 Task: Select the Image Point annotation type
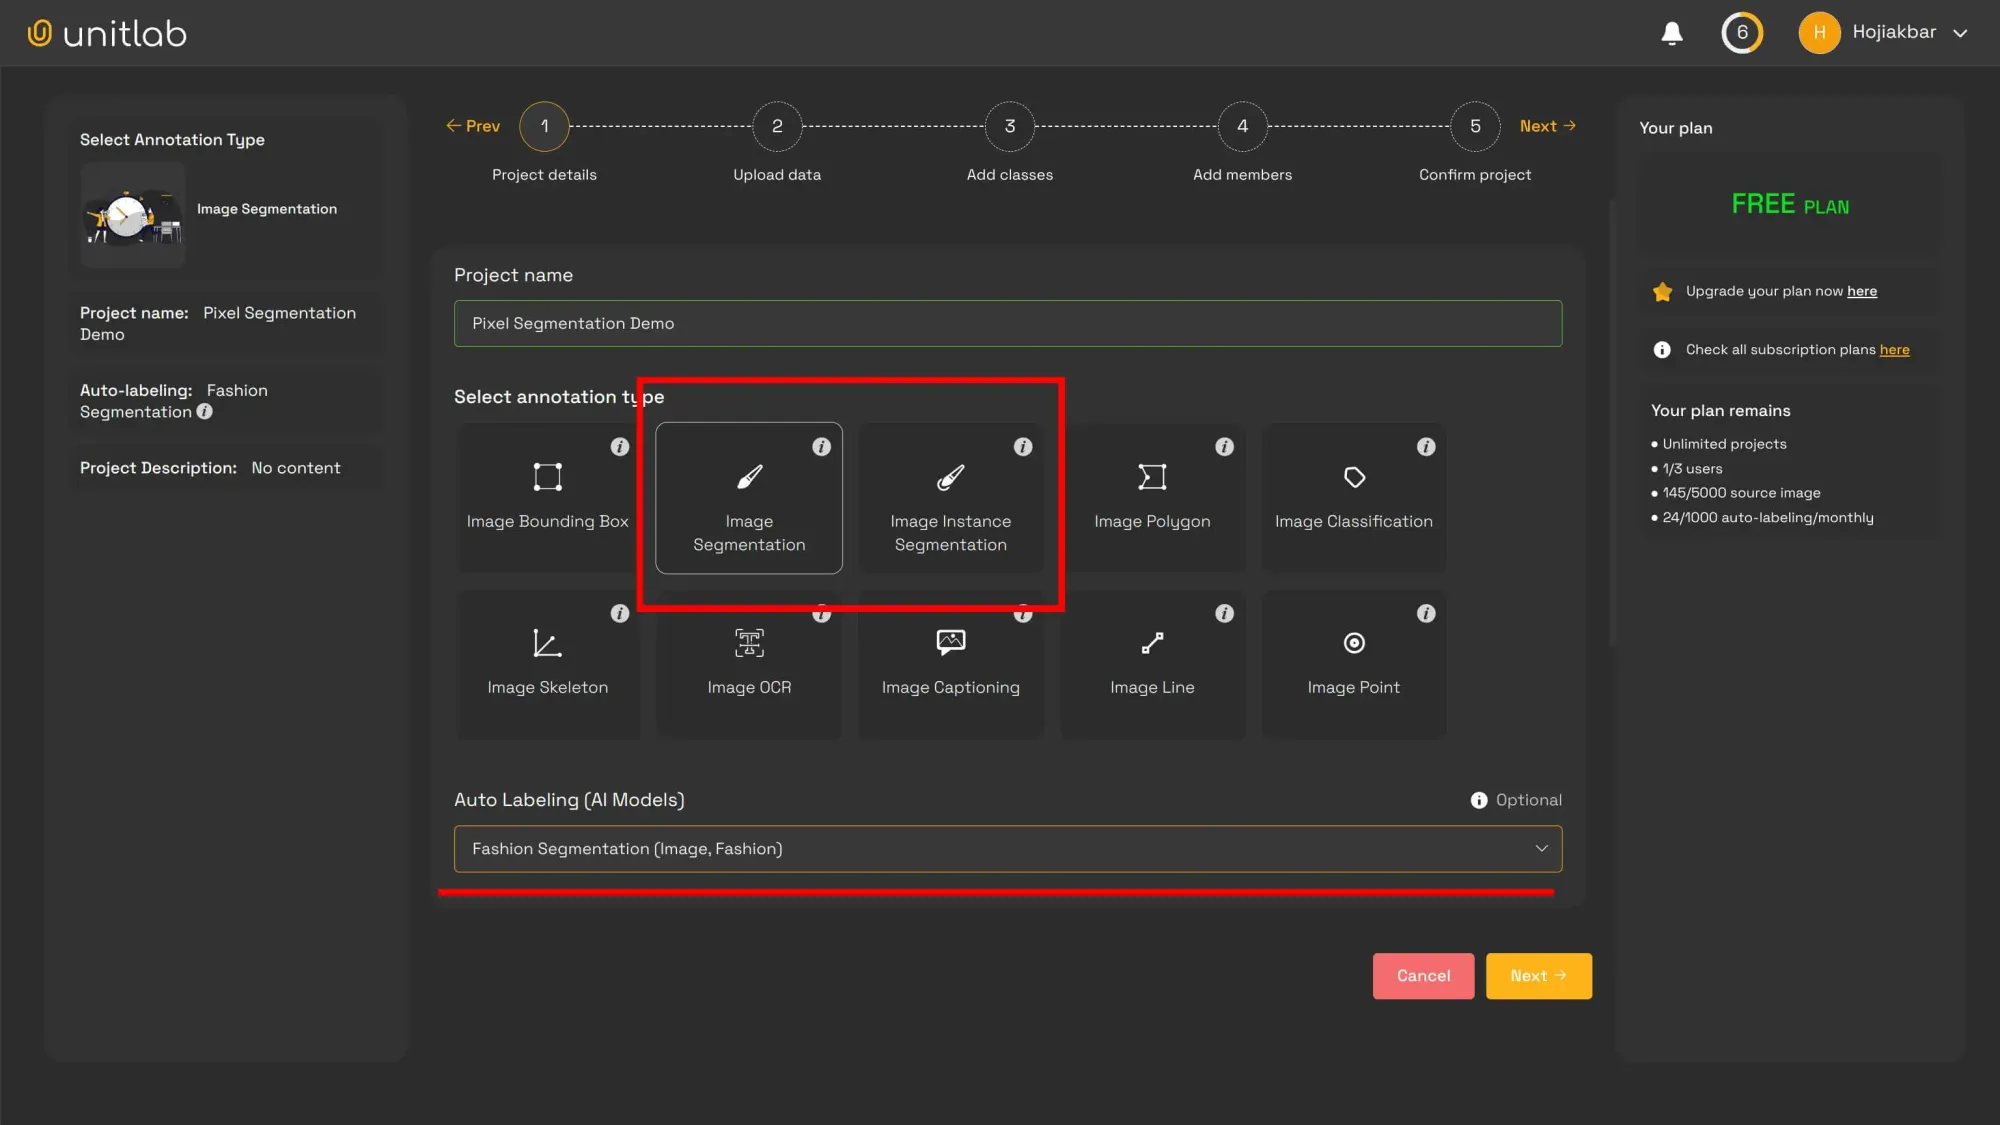[x=1353, y=664]
